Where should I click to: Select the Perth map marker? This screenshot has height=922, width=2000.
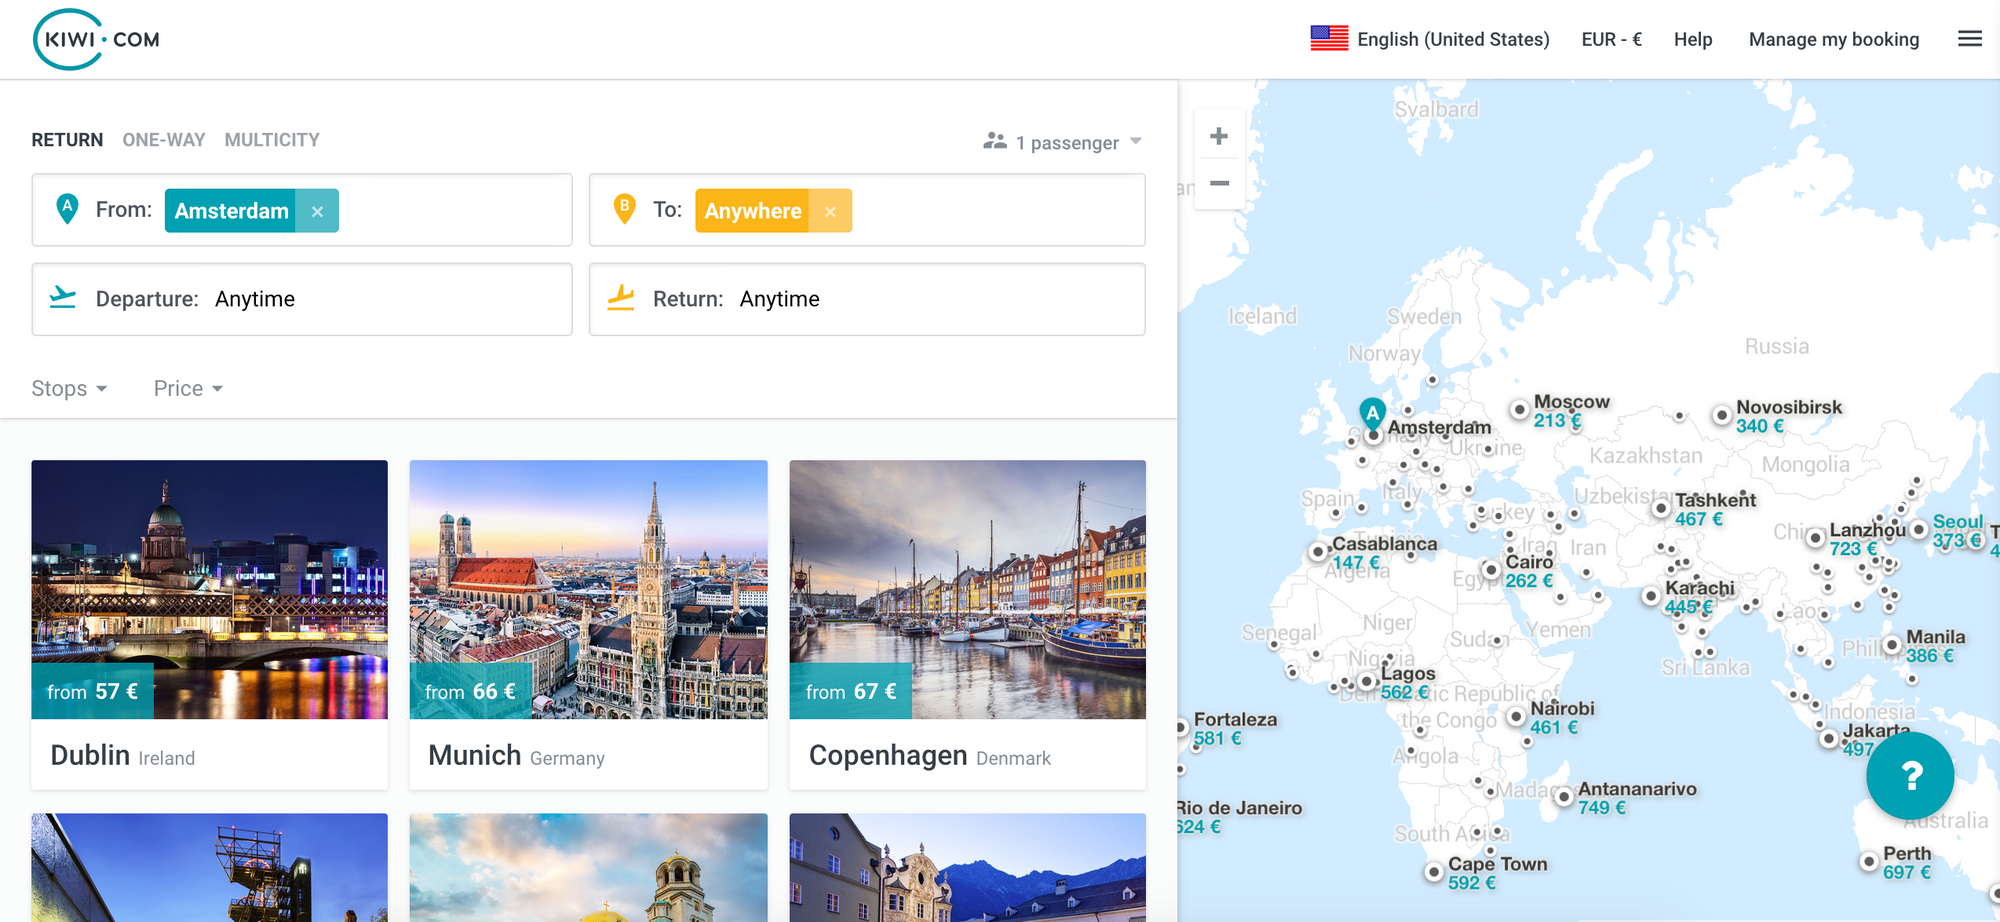coord(1869,861)
